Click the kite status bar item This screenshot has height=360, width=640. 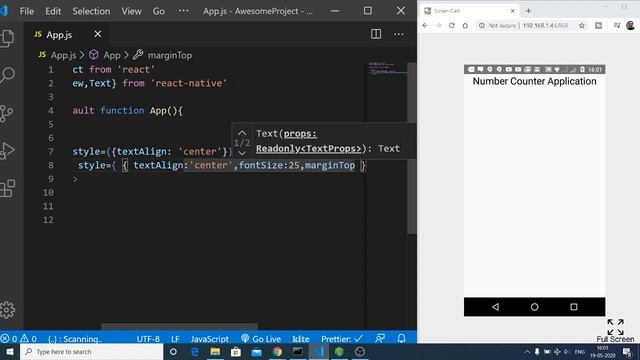301,339
